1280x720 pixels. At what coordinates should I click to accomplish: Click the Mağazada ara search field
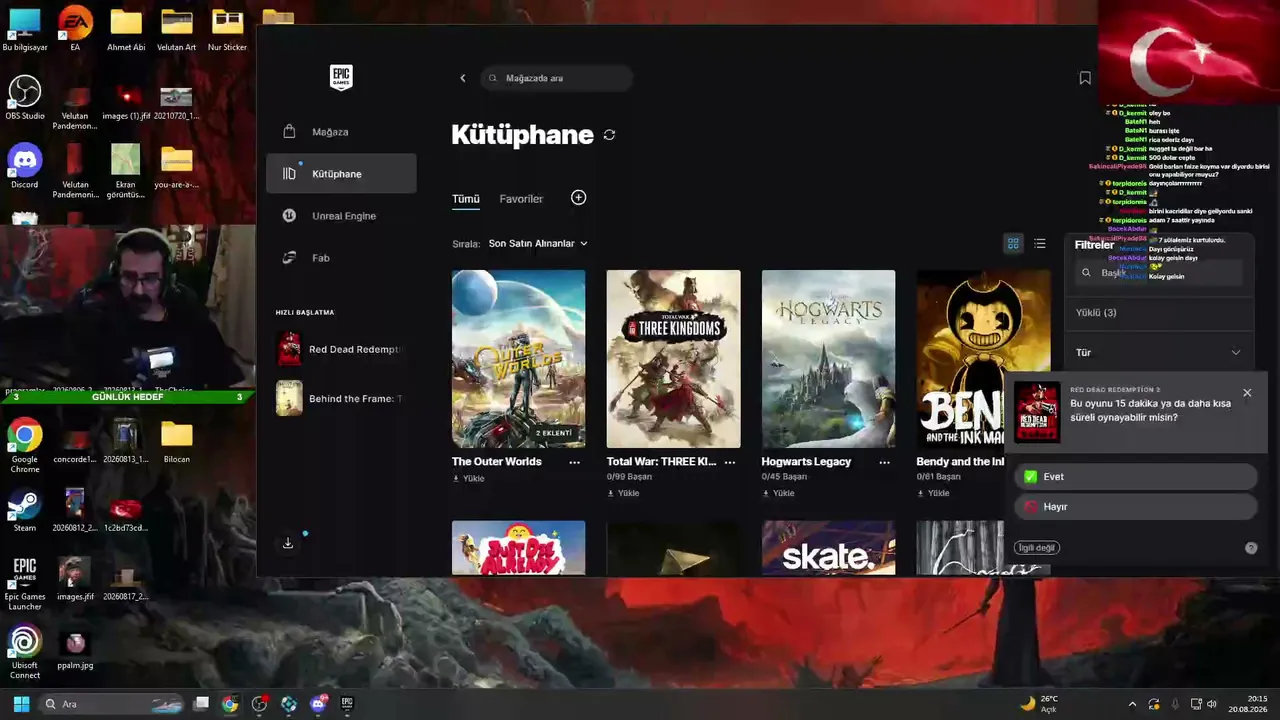click(556, 78)
